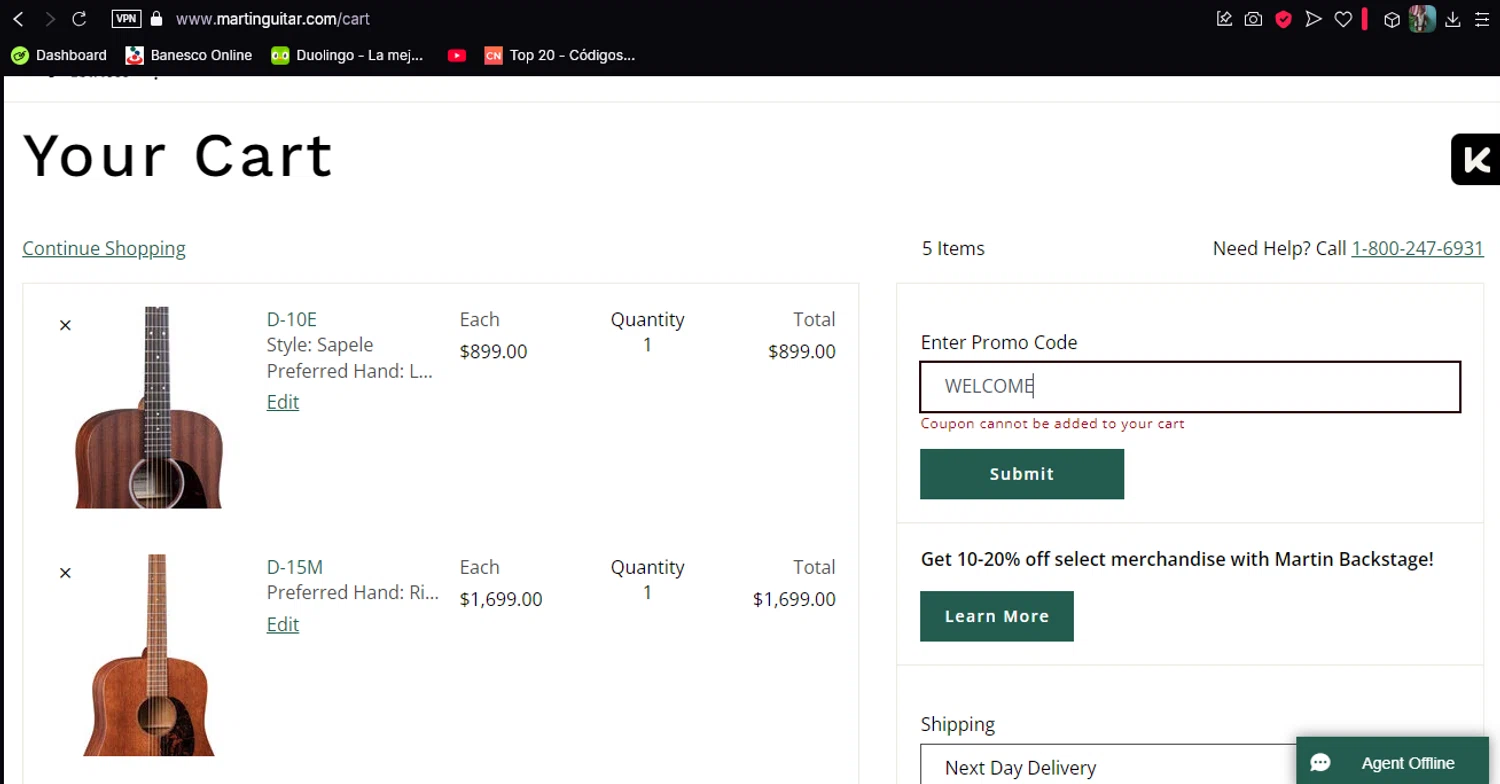The width and height of the screenshot is (1500, 784).
Task: Open the red ad blocker shield
Action: click(1283, 19)
